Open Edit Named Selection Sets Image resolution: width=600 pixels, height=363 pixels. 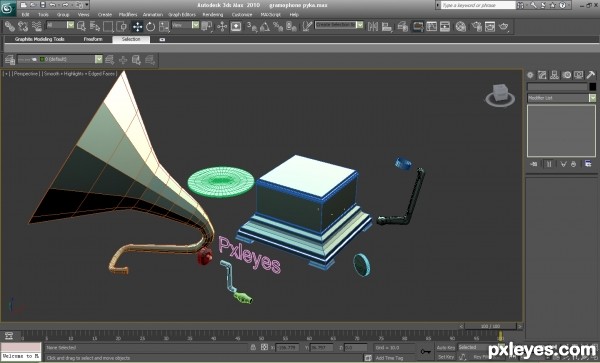(x=307, y=26)
